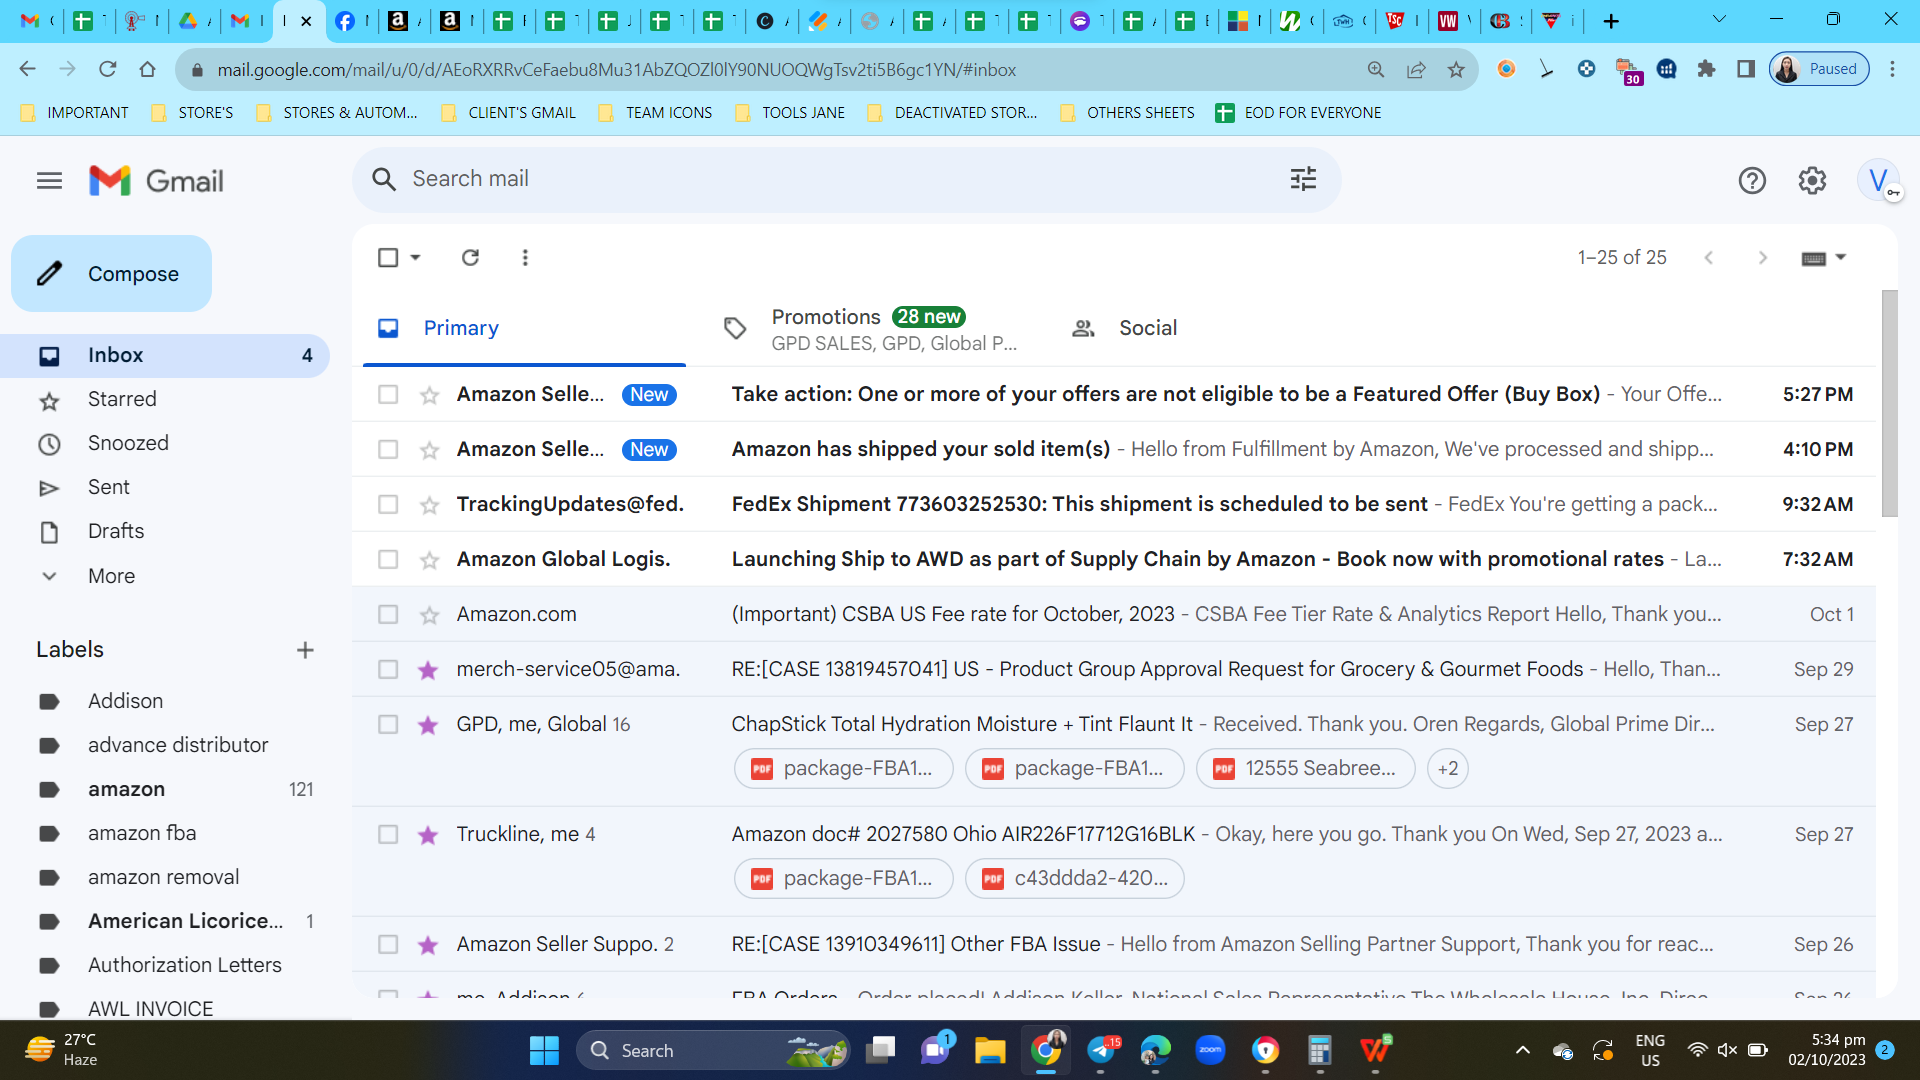1920x1080 pixels.
Task: Show the +2 more attachments chip
Action: point(1447,769)
